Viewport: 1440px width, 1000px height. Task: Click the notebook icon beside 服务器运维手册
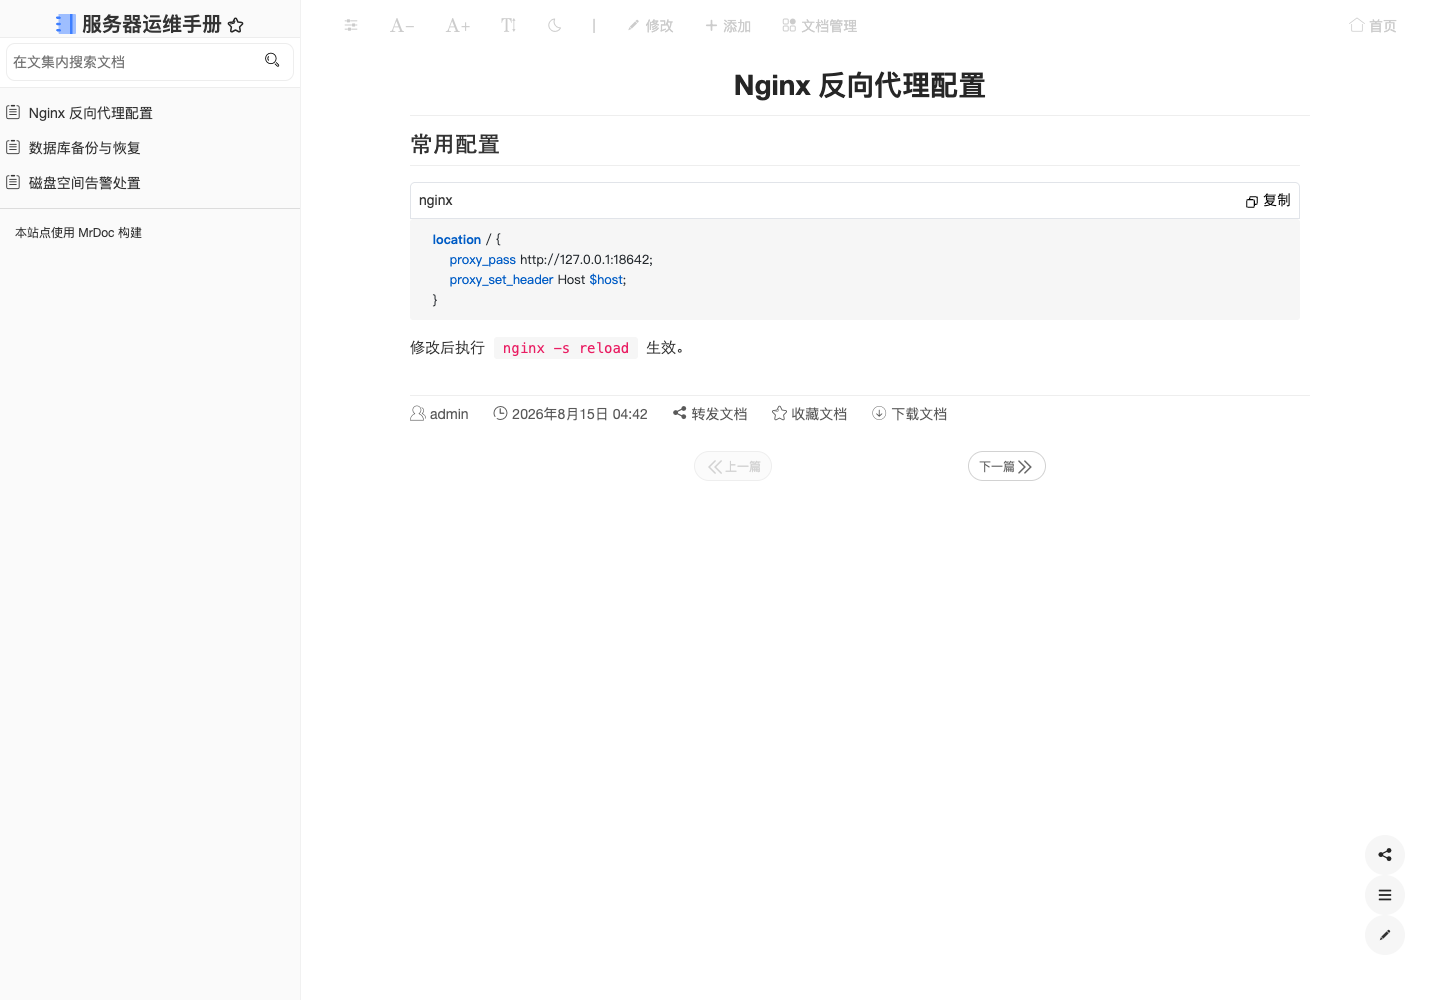[66, 24]
